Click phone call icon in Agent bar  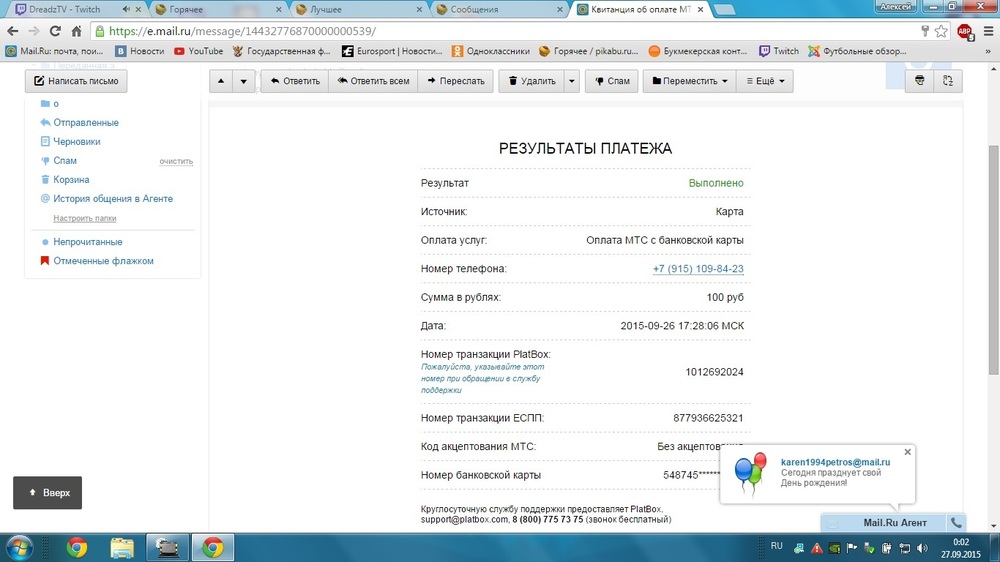(x=956, y=522)
